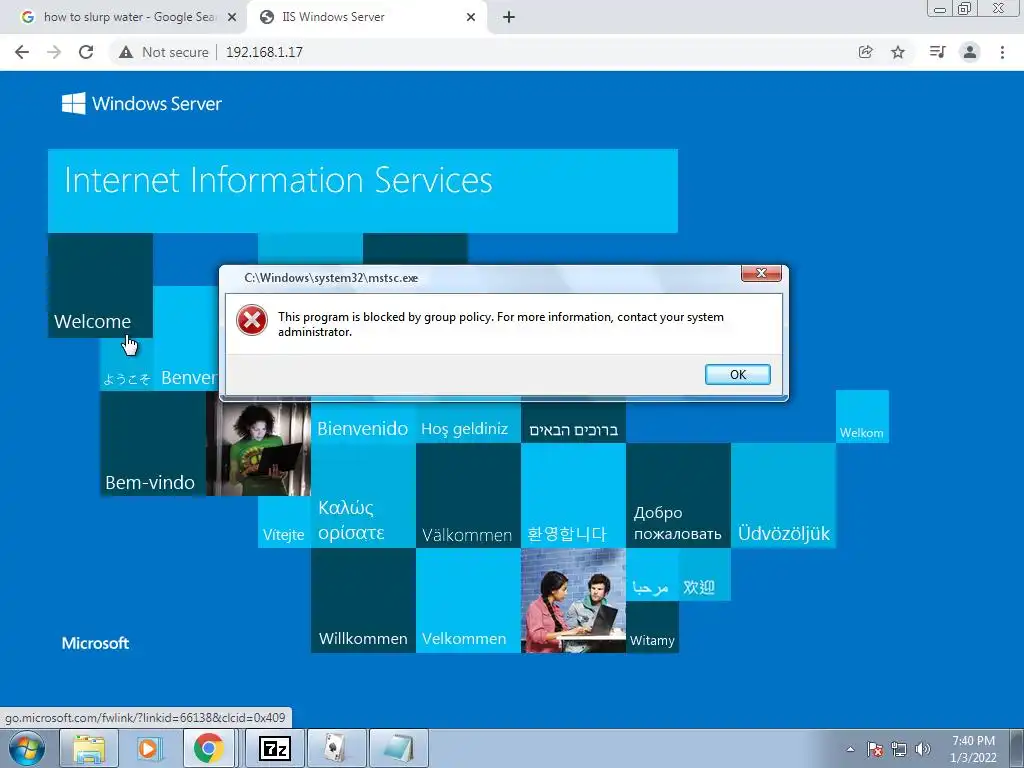Click the 欢迎 tile
The image size is (1024, 768).
705,575
